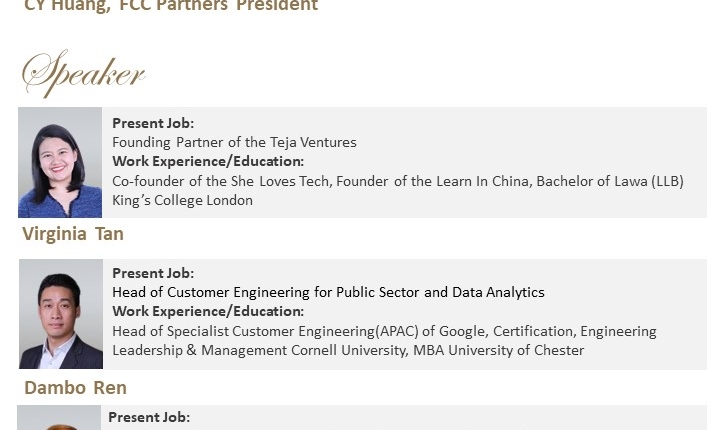Click "Work Experience/Education:" label in Dambo Ren's bio
Screen dimensions: 720x430
click(x=208, y=311)
